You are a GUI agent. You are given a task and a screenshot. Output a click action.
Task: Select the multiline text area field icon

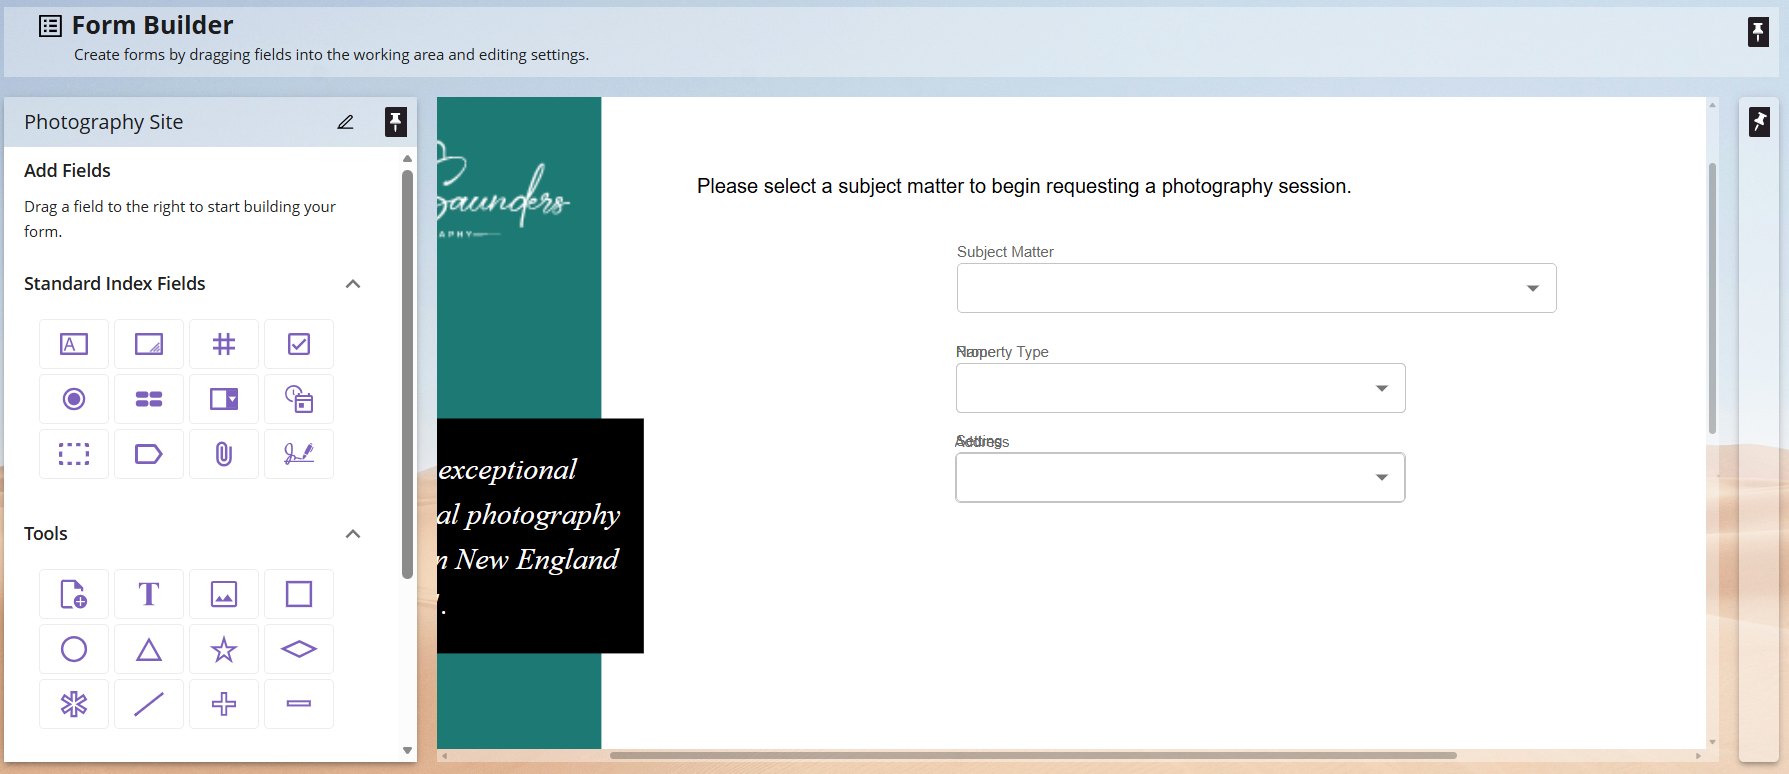(x=149, y=344)
